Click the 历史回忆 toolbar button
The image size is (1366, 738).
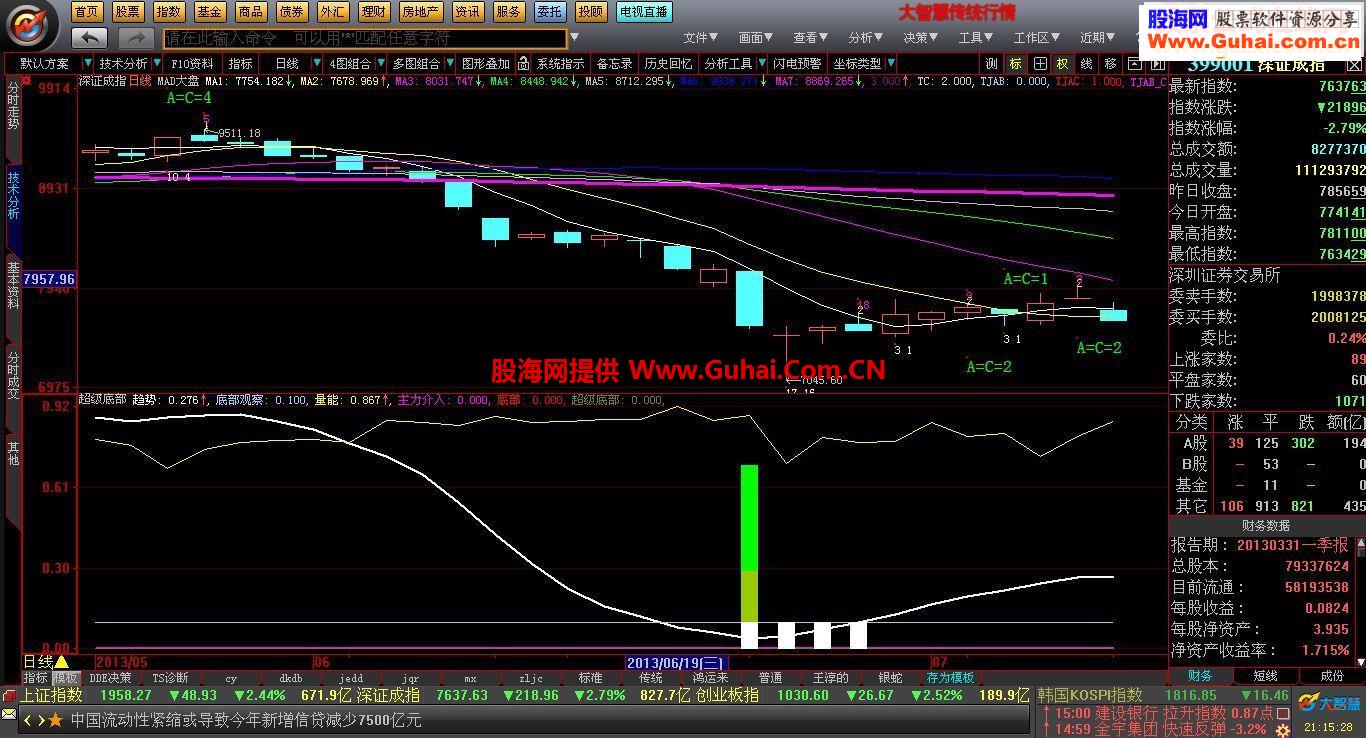[x=668, y=63]
